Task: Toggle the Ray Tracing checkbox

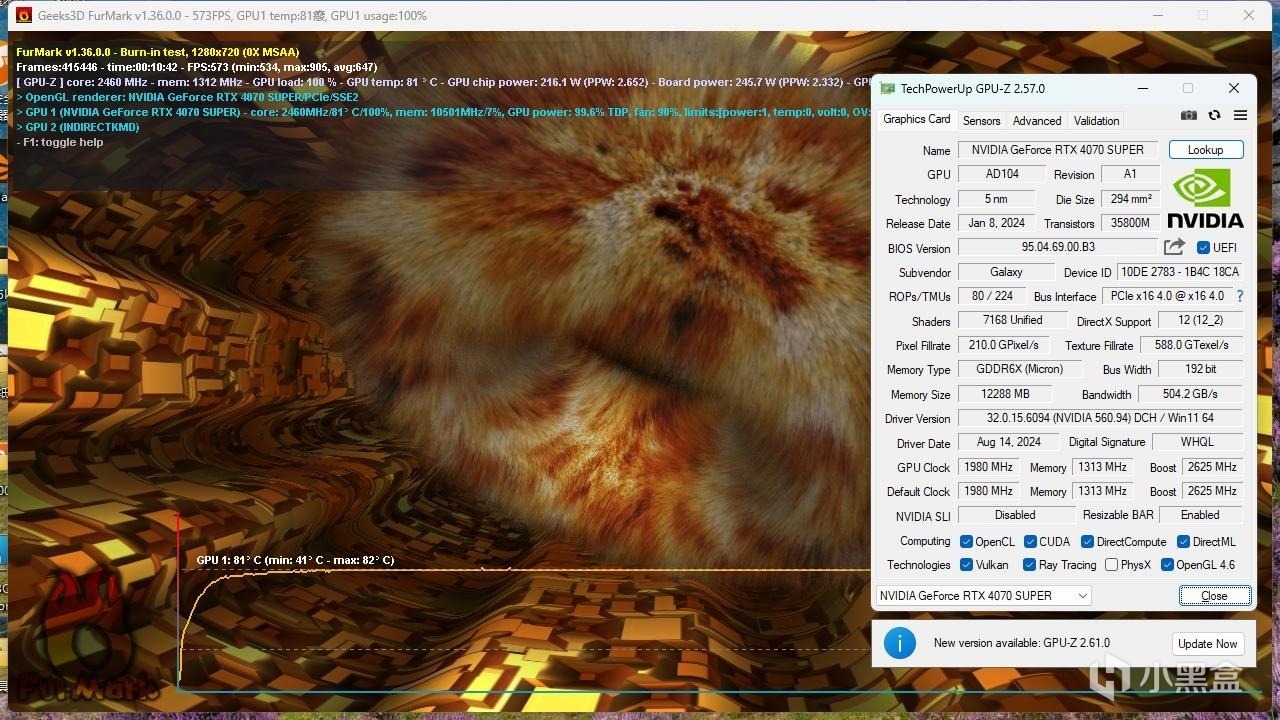Action: click(1030, 565)
